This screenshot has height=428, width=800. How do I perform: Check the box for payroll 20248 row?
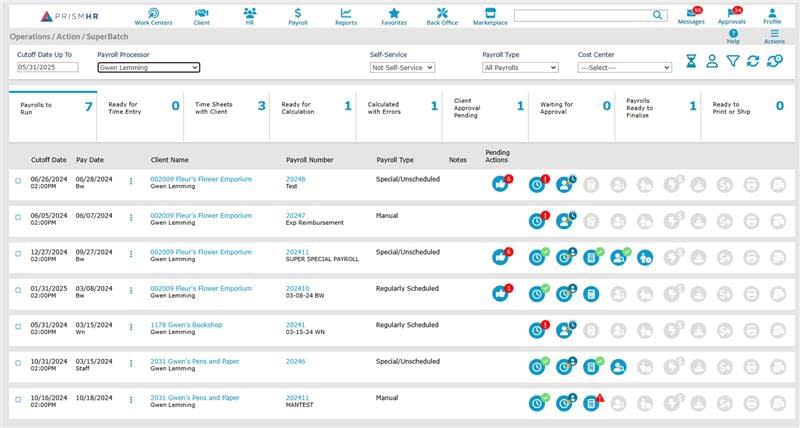(x=18, y=180)
